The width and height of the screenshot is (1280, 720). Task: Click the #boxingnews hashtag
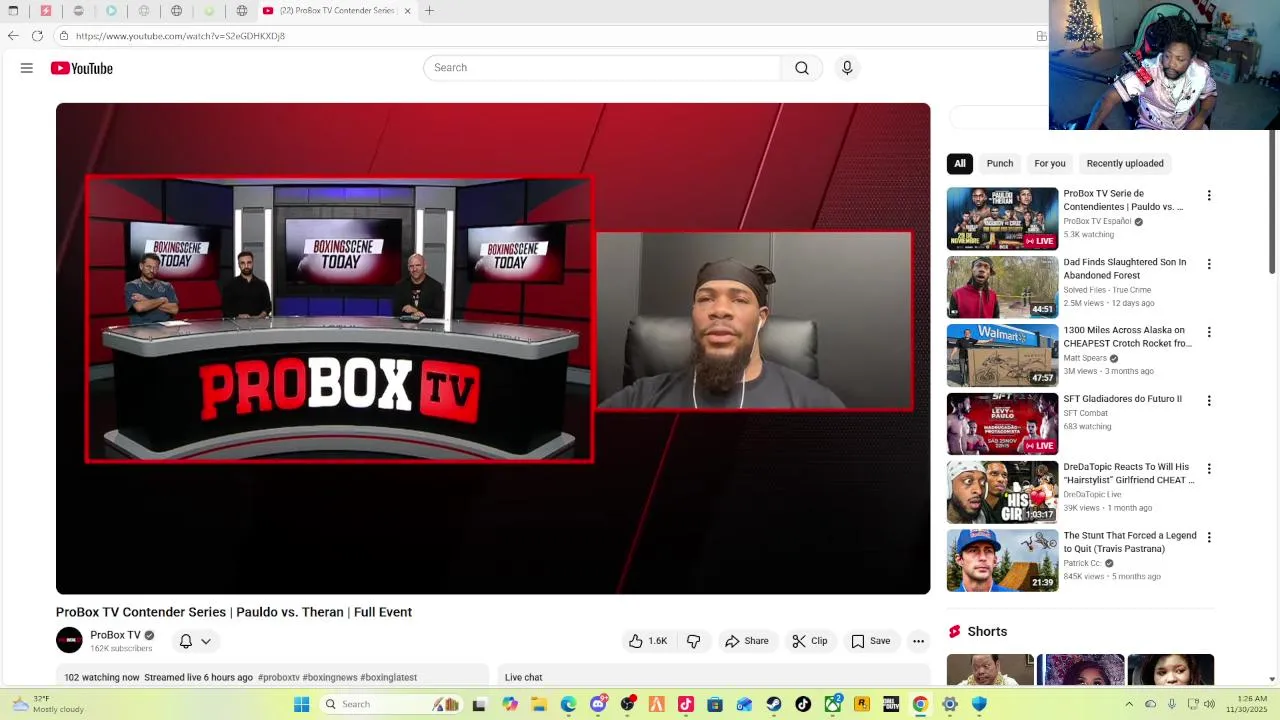(330, 677)
